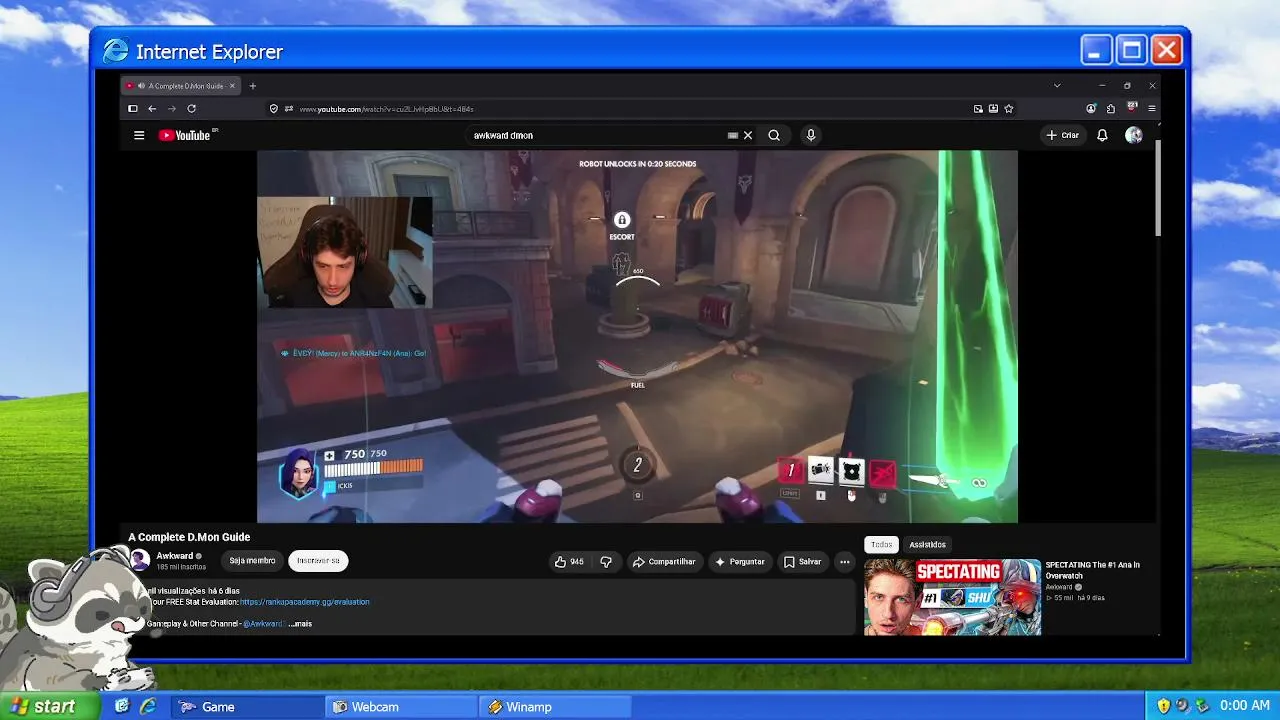
Task: Open the @Awkward channel link in description
Action: pos(264,624)
